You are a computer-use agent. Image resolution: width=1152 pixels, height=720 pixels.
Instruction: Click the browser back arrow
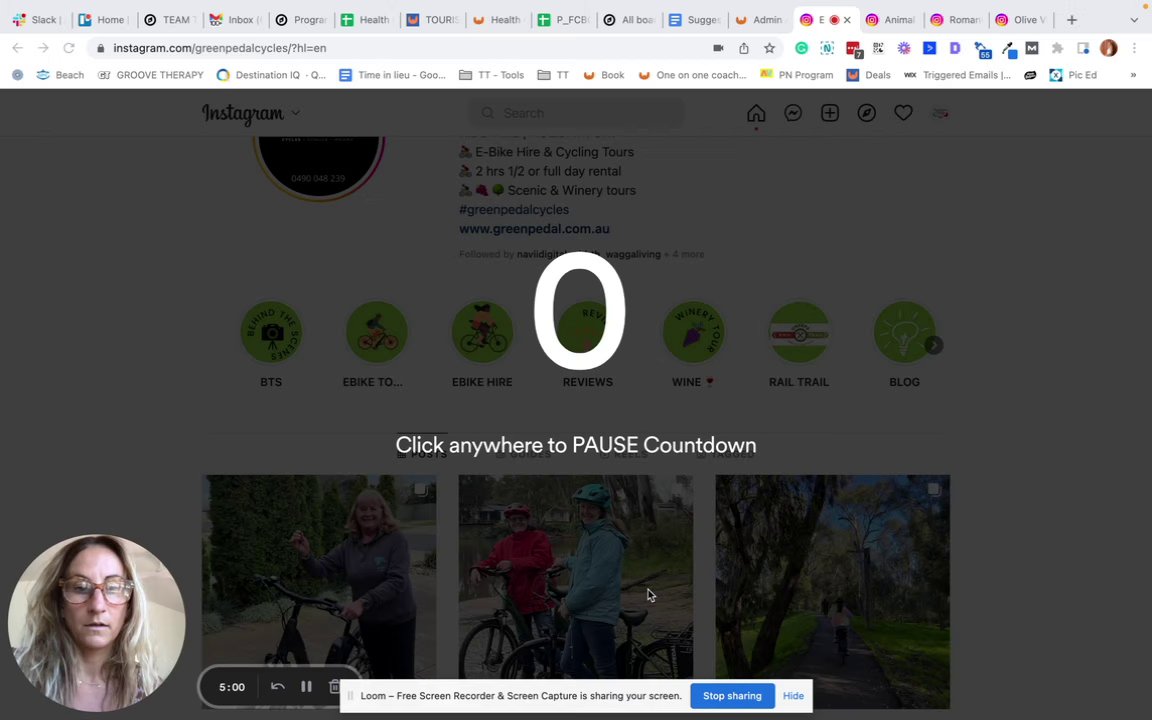point(18,48)
